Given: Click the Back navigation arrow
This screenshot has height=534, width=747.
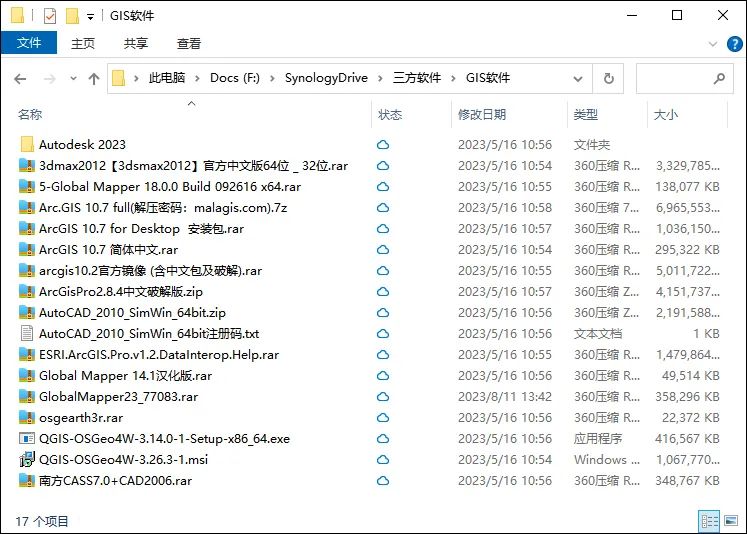Looking at the screenshot, I should [20, 79].
